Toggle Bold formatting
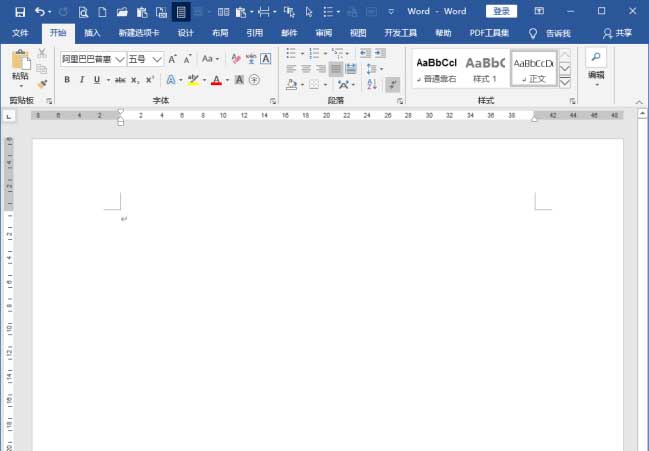Viewport: 649px width, 451px height. 68,80
